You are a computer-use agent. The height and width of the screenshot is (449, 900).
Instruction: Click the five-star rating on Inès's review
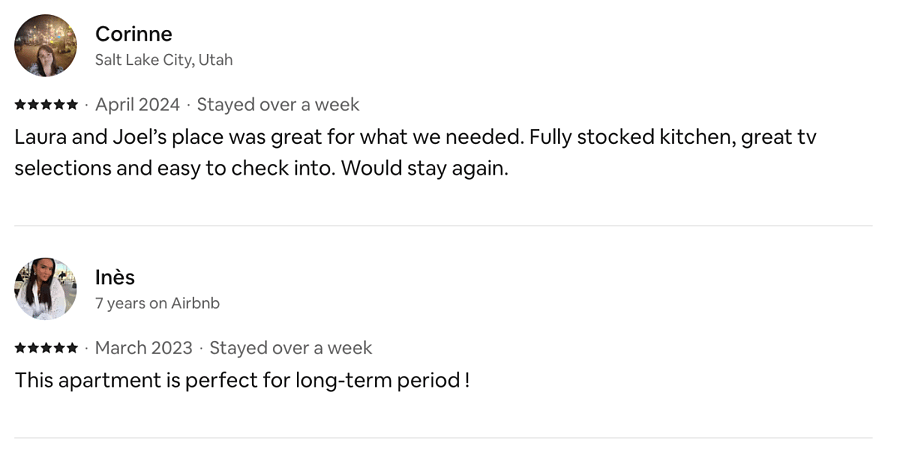pos(46,348)
